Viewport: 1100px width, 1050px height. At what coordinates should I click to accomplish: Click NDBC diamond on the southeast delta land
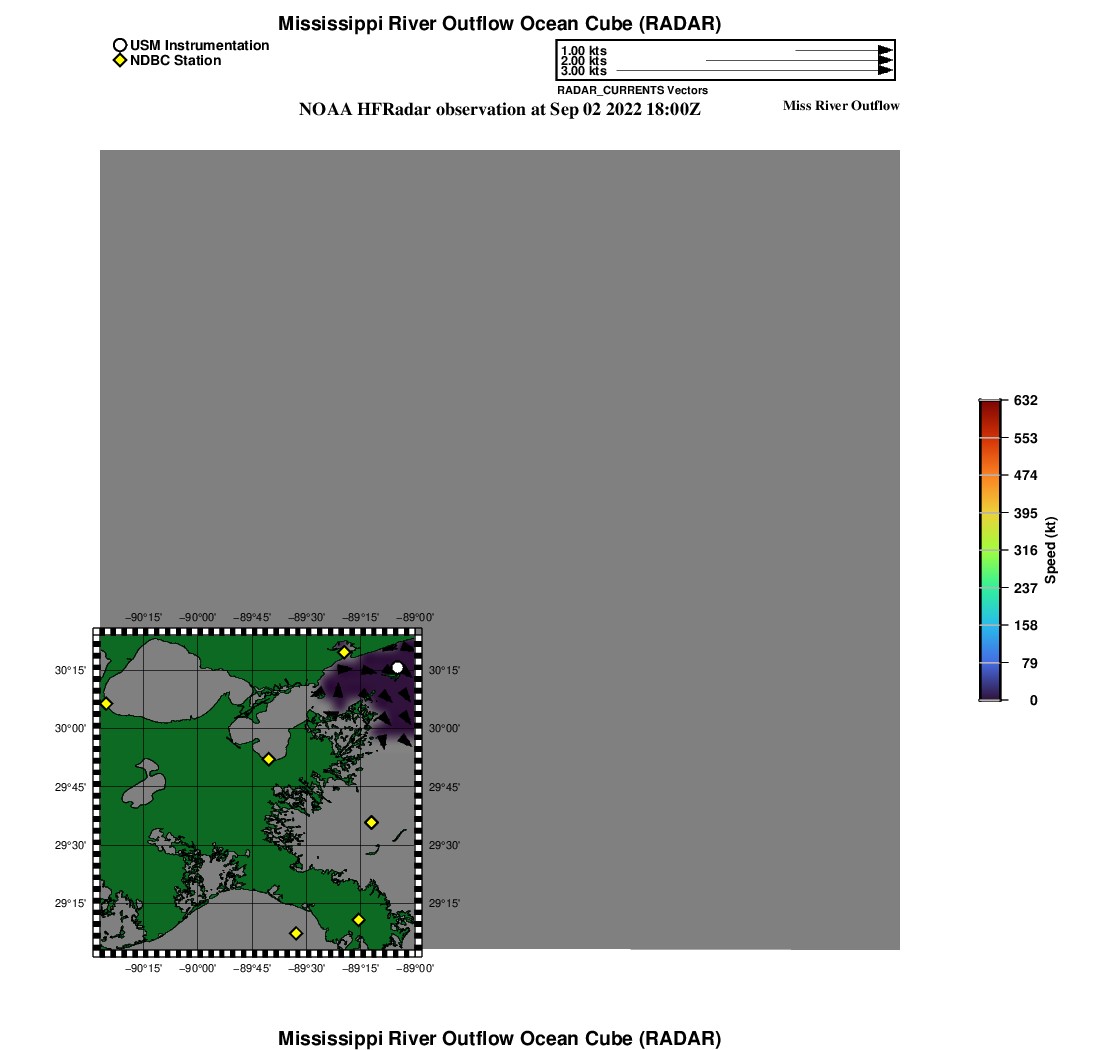click(358, 920)
